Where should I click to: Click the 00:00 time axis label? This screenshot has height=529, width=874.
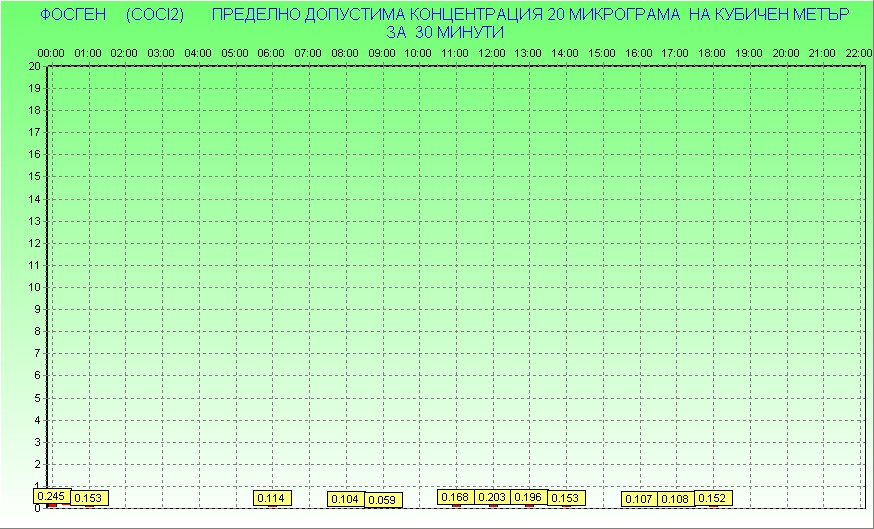click(x=51, y=54)
